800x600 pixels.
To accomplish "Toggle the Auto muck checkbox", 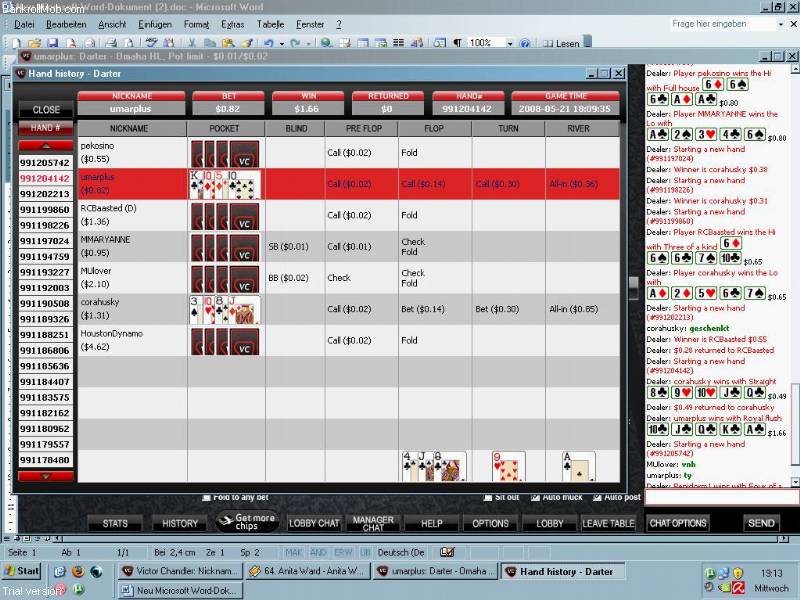I will pos(535,497).
